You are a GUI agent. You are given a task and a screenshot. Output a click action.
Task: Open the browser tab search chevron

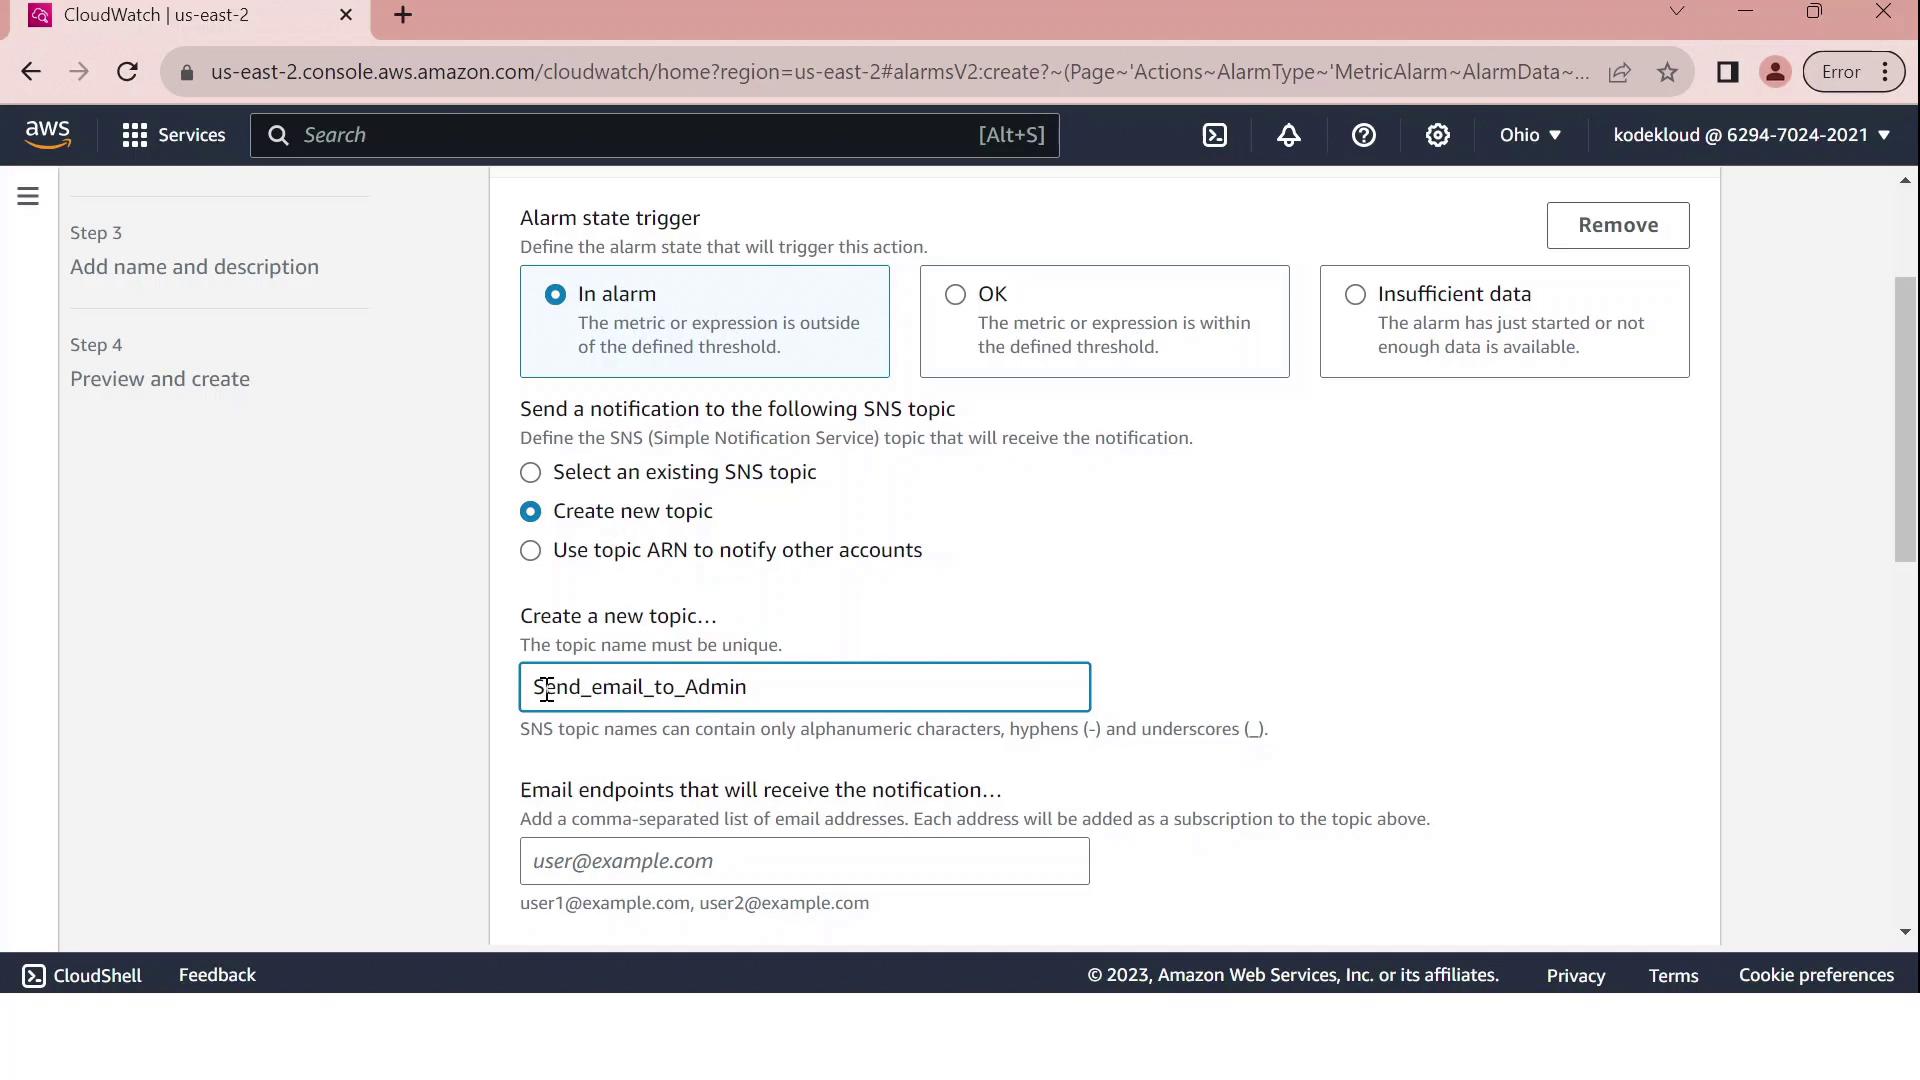point(1677,12)
